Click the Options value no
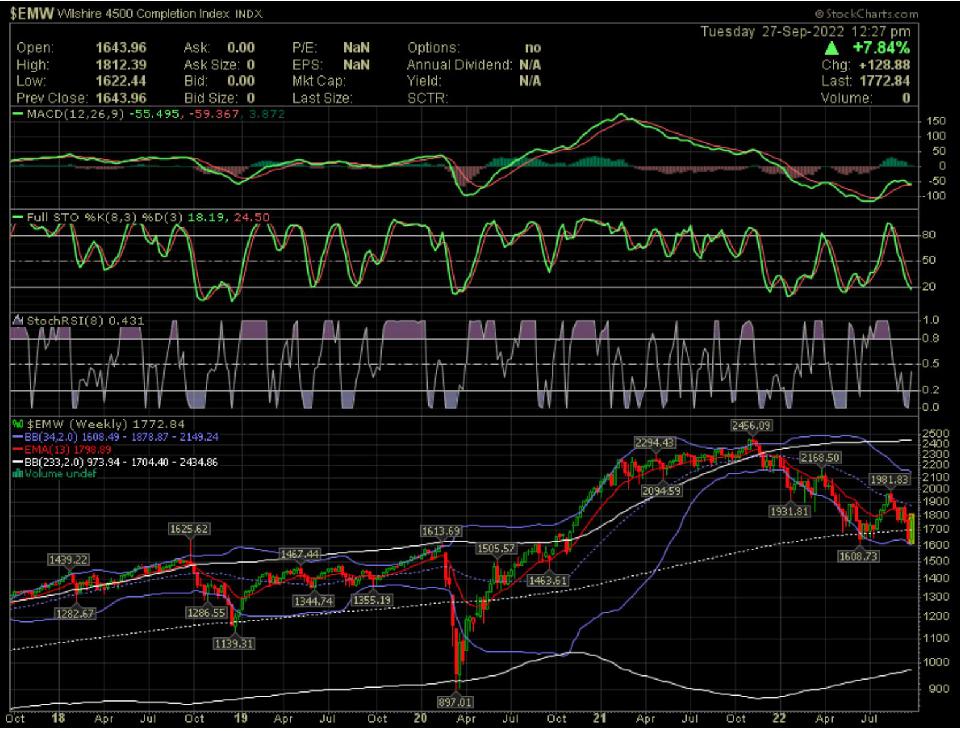This screenshot has height=731, width=960. pos(533,48)
